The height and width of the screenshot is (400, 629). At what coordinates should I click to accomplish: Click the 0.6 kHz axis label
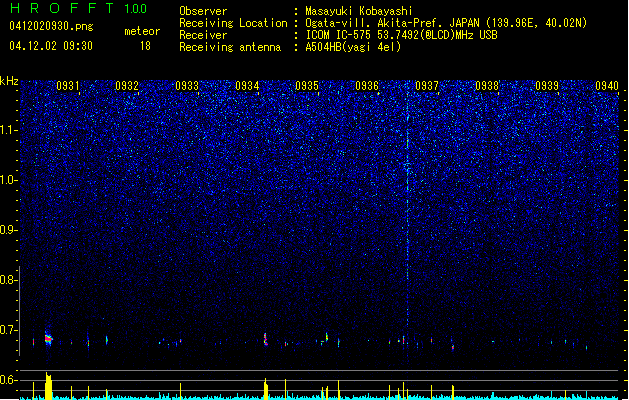pyautogui.click(x=8, y=380)
